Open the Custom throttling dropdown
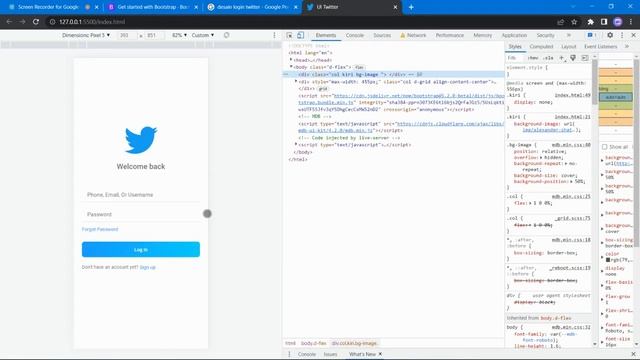640x360 pixels. [x=203, y=35]
